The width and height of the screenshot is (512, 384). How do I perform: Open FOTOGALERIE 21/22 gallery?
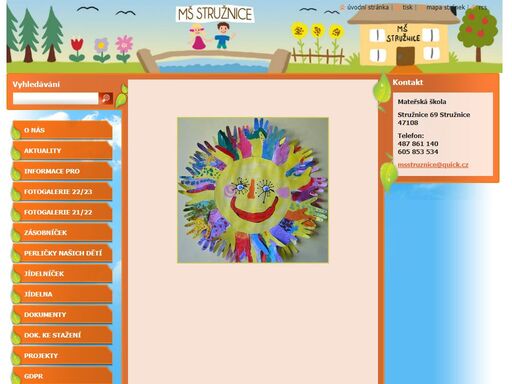pyautogui.click(x=62, y=212)
